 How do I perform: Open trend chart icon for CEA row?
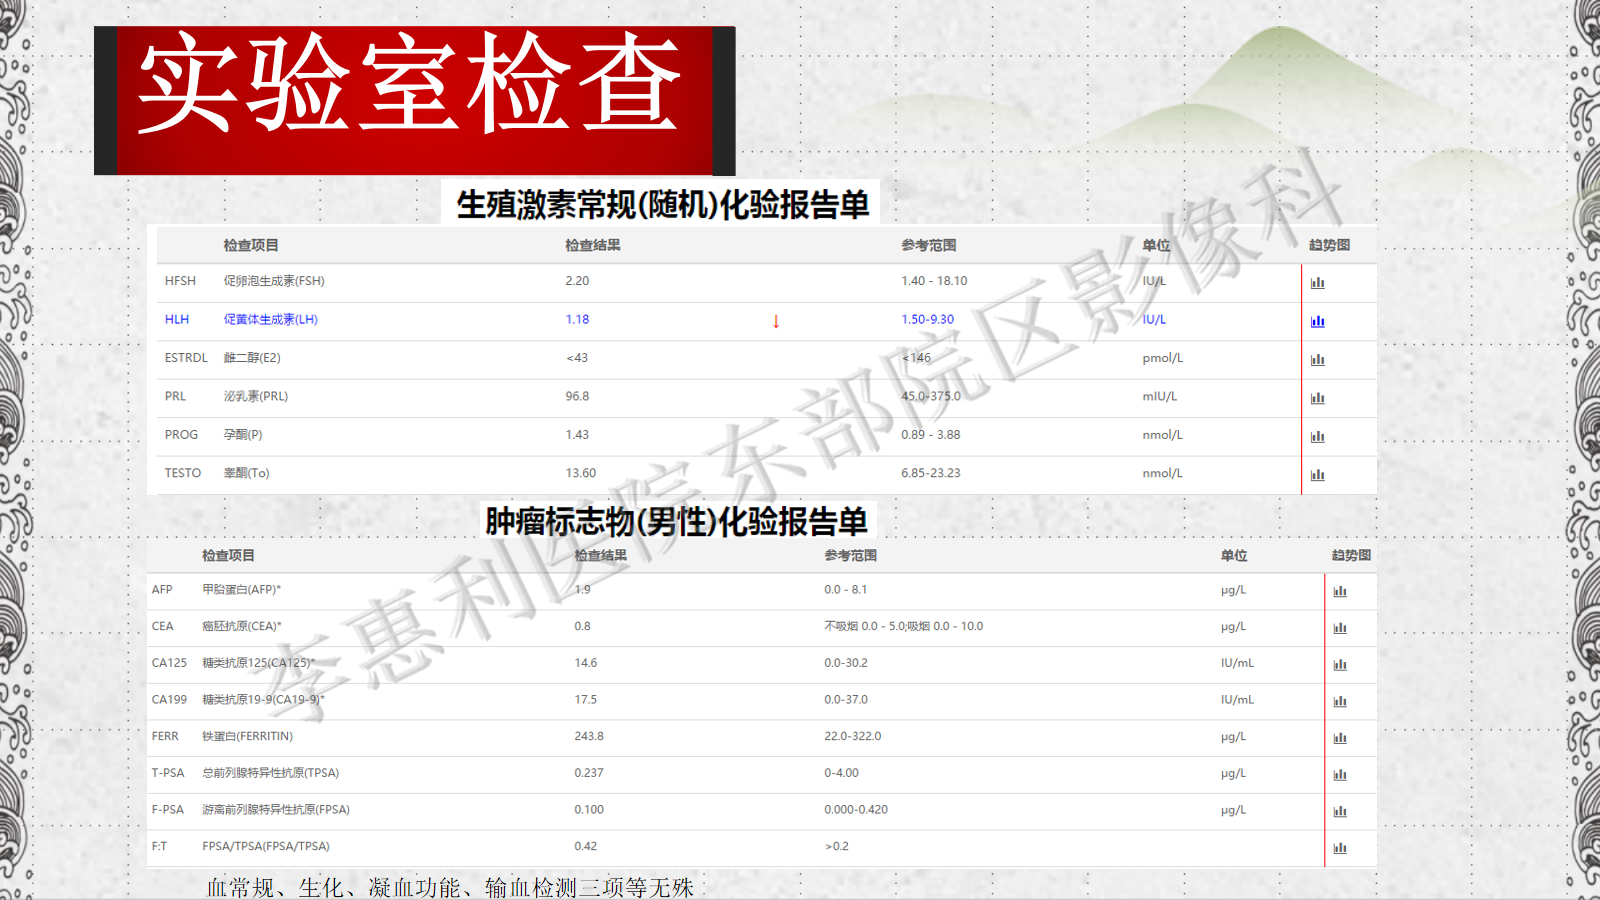click(x=1340, y=628)
